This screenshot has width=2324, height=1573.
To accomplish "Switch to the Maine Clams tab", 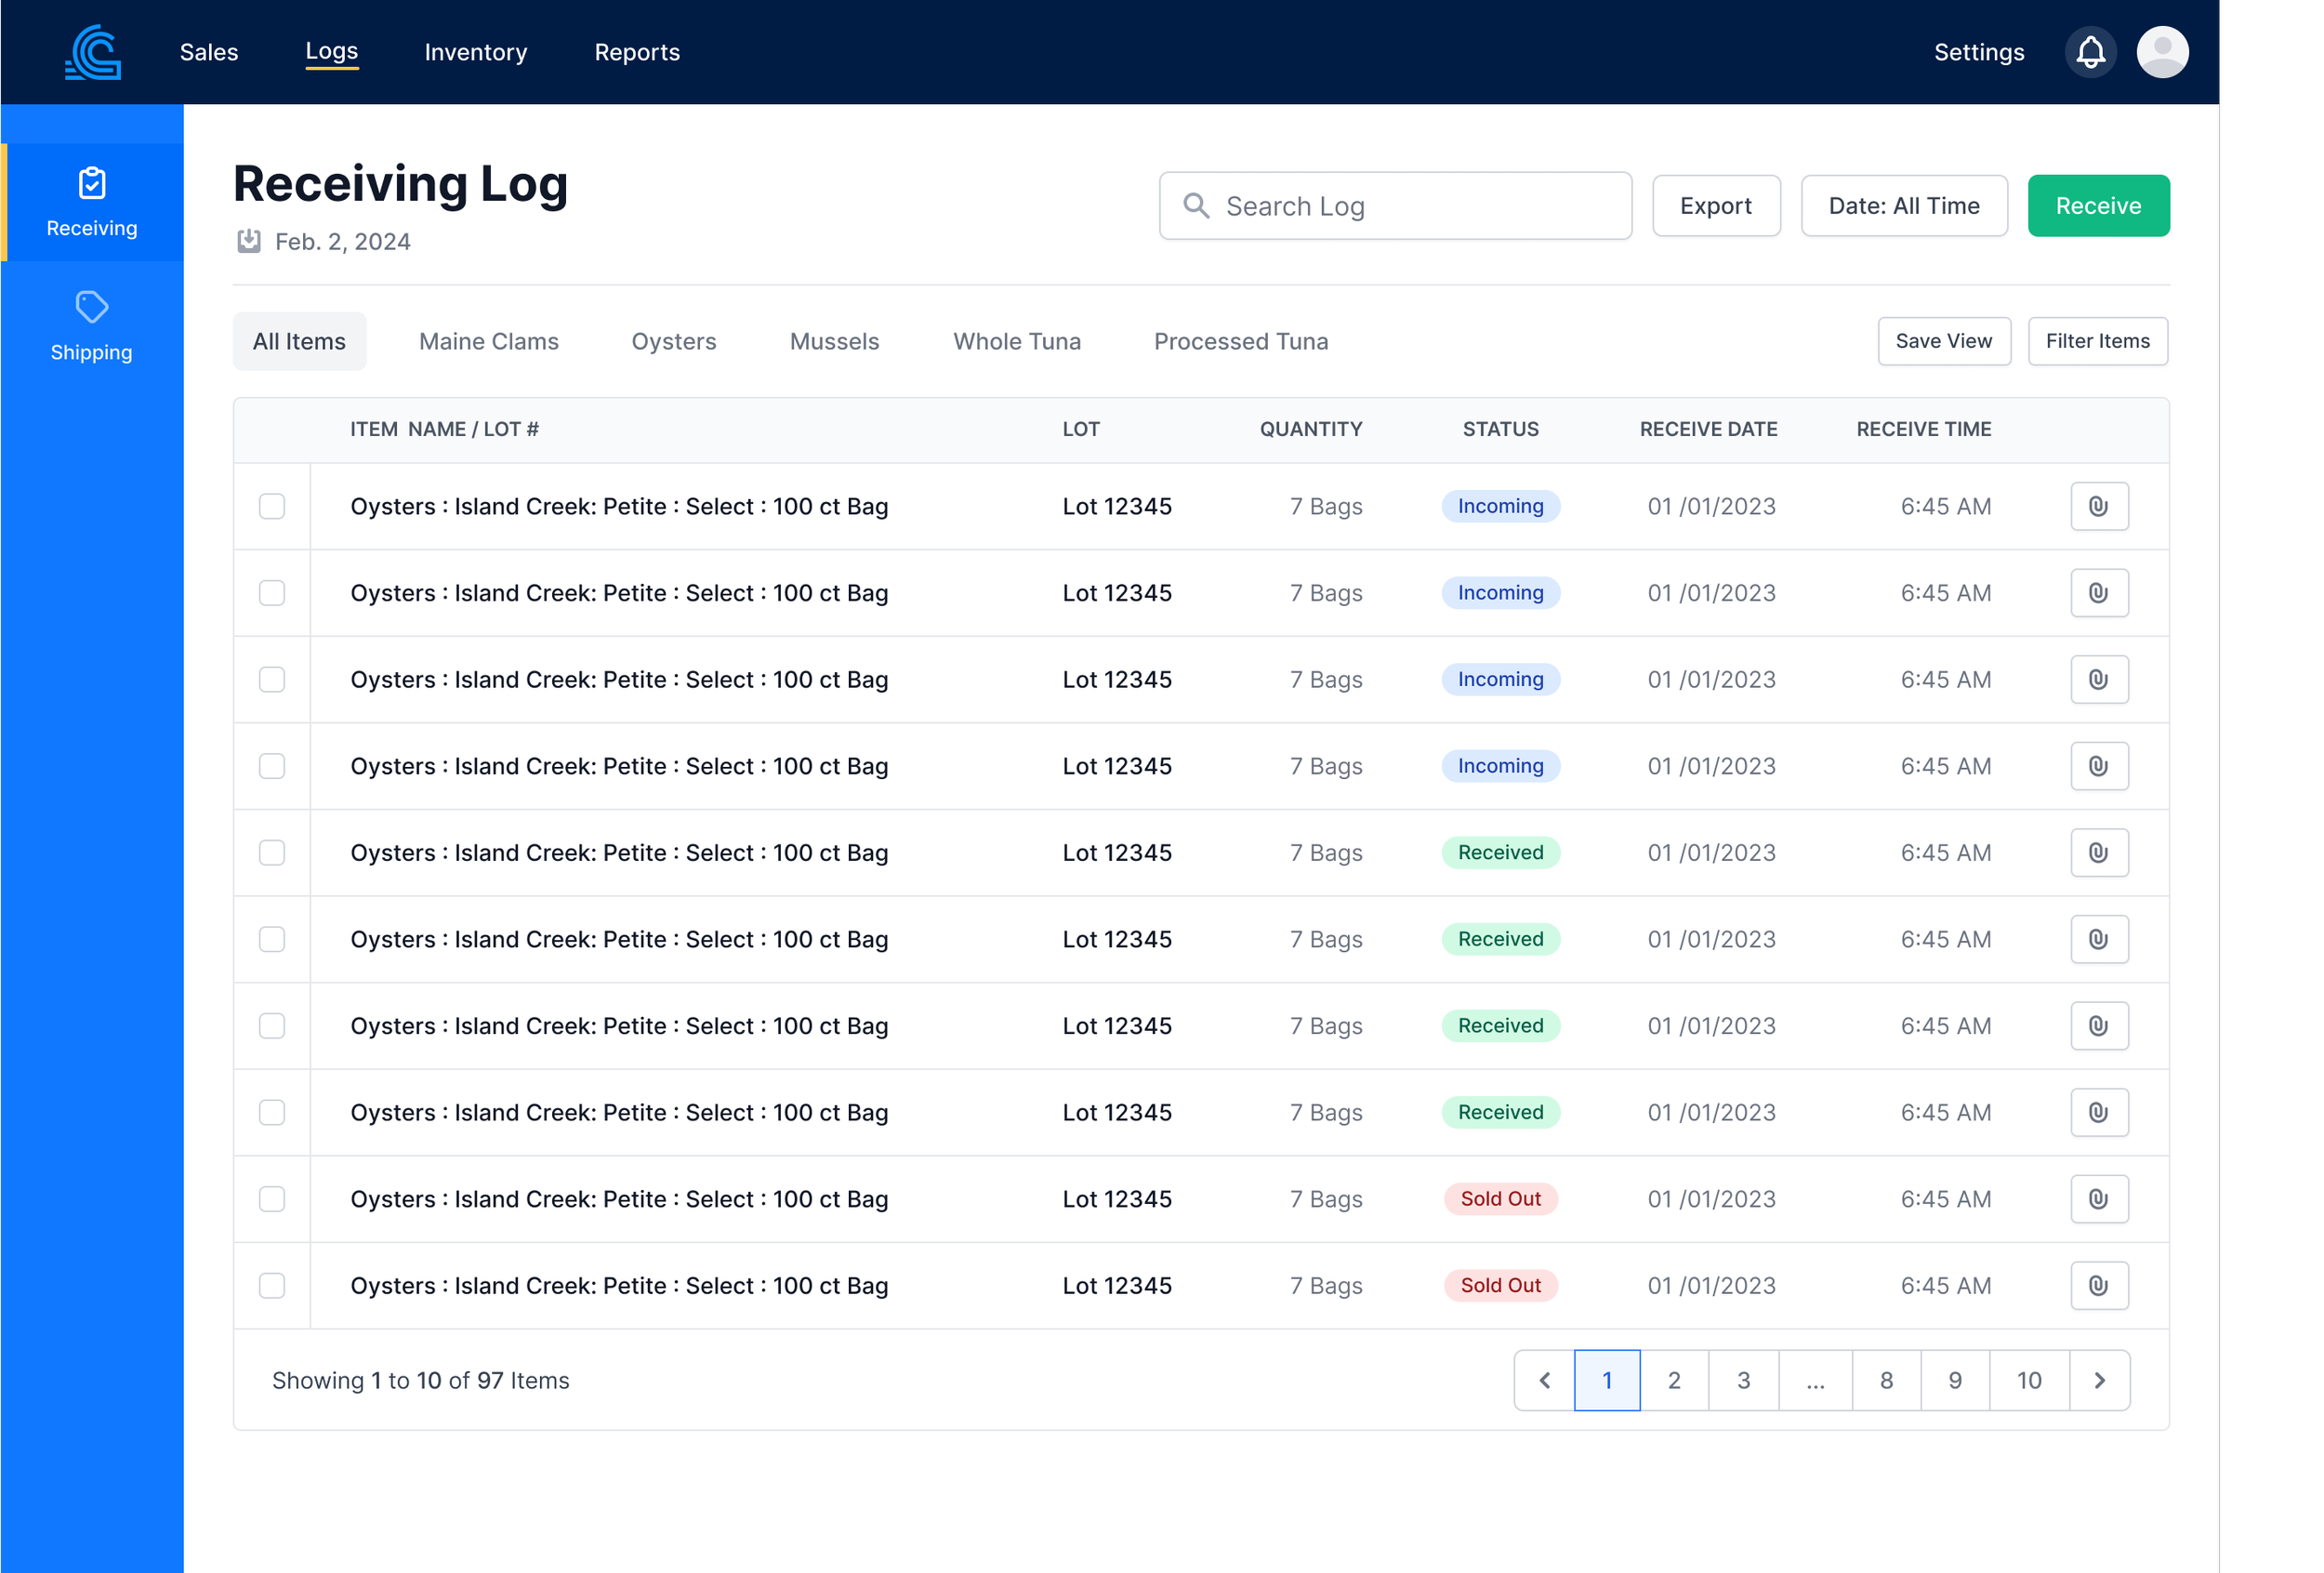I will (488, 342).
